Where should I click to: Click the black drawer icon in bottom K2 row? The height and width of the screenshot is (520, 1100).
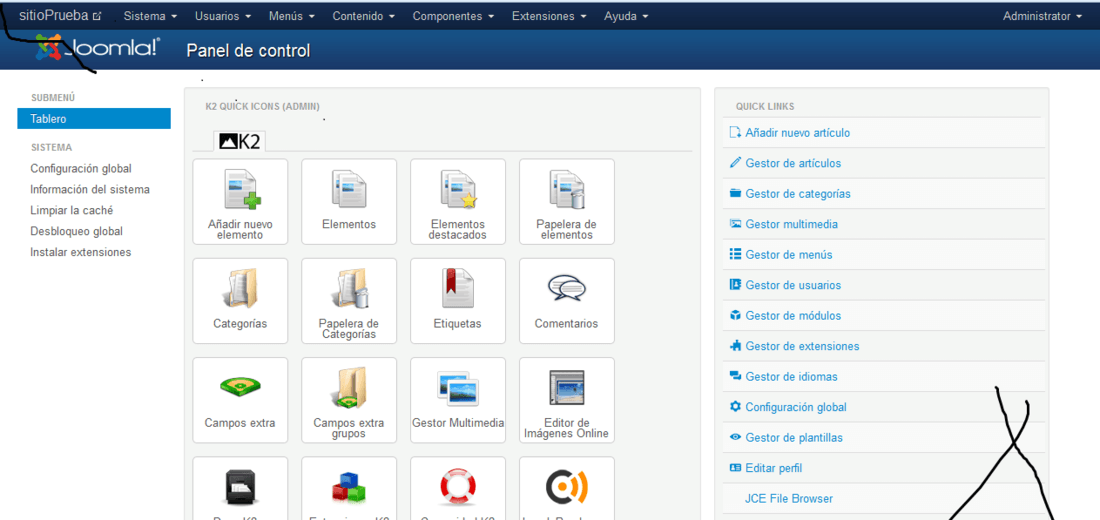pos(240,486)
